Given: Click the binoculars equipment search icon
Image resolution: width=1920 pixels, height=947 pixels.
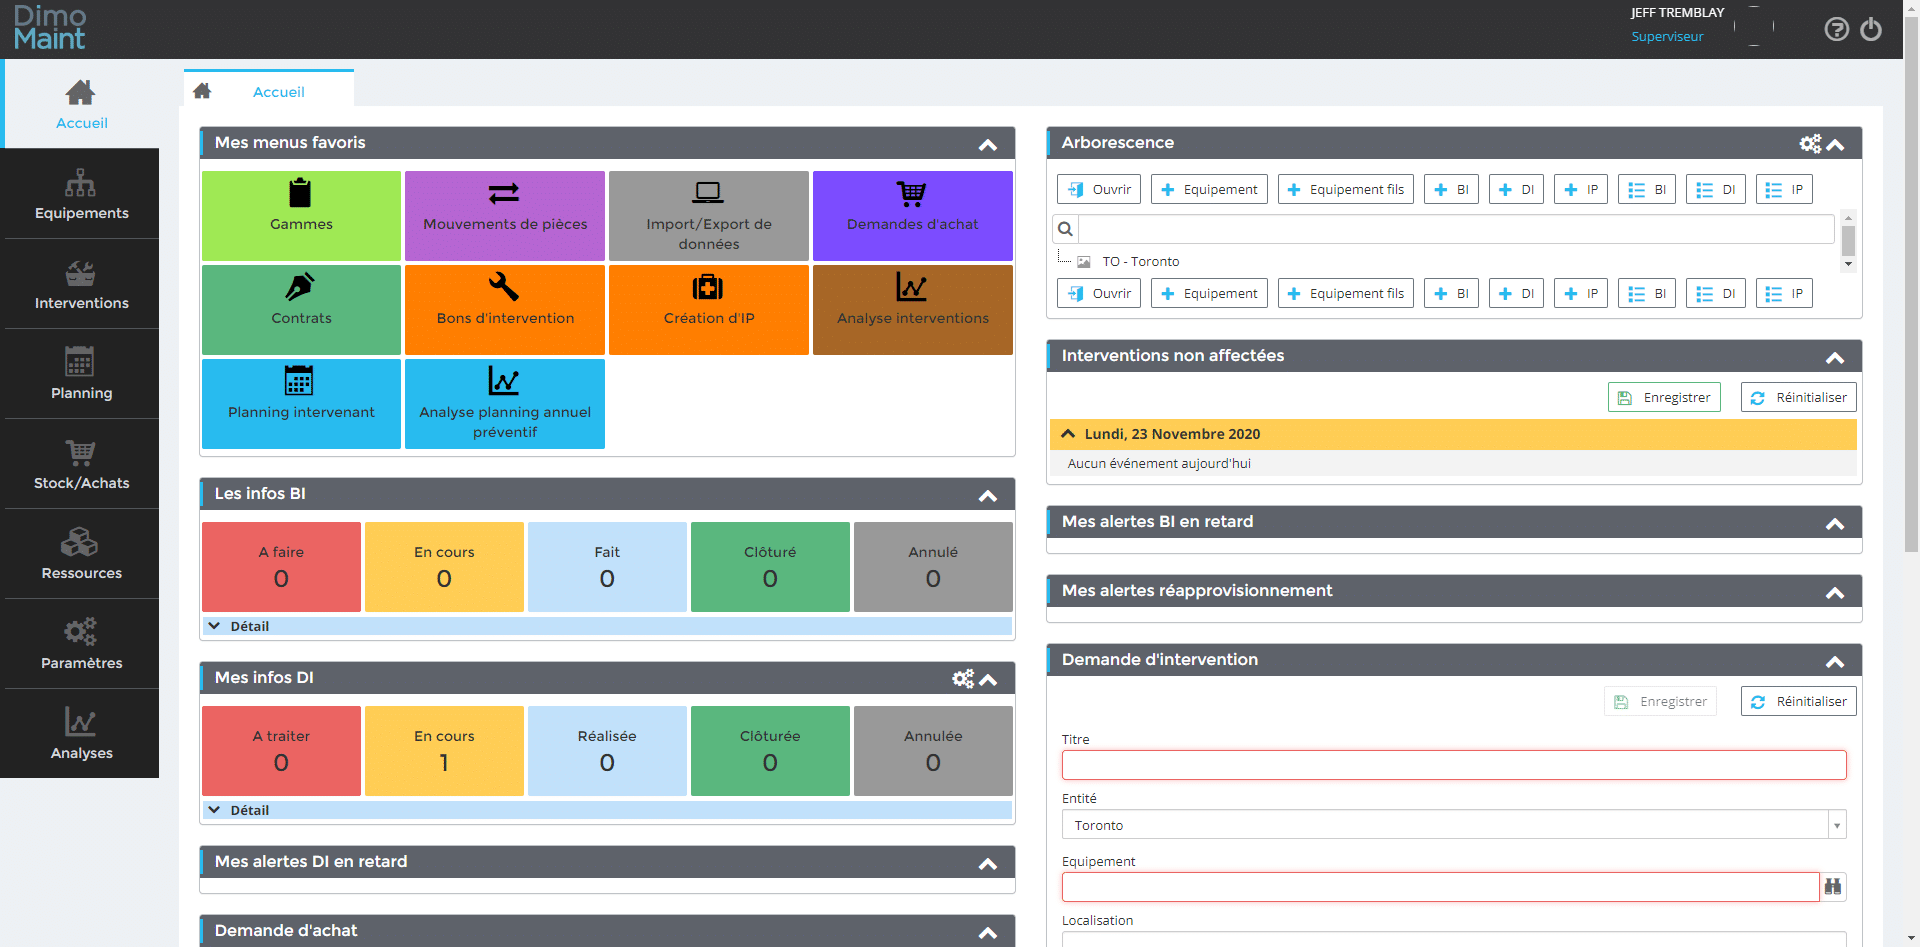Looking at the screenshot, I should coord(1832,886).
